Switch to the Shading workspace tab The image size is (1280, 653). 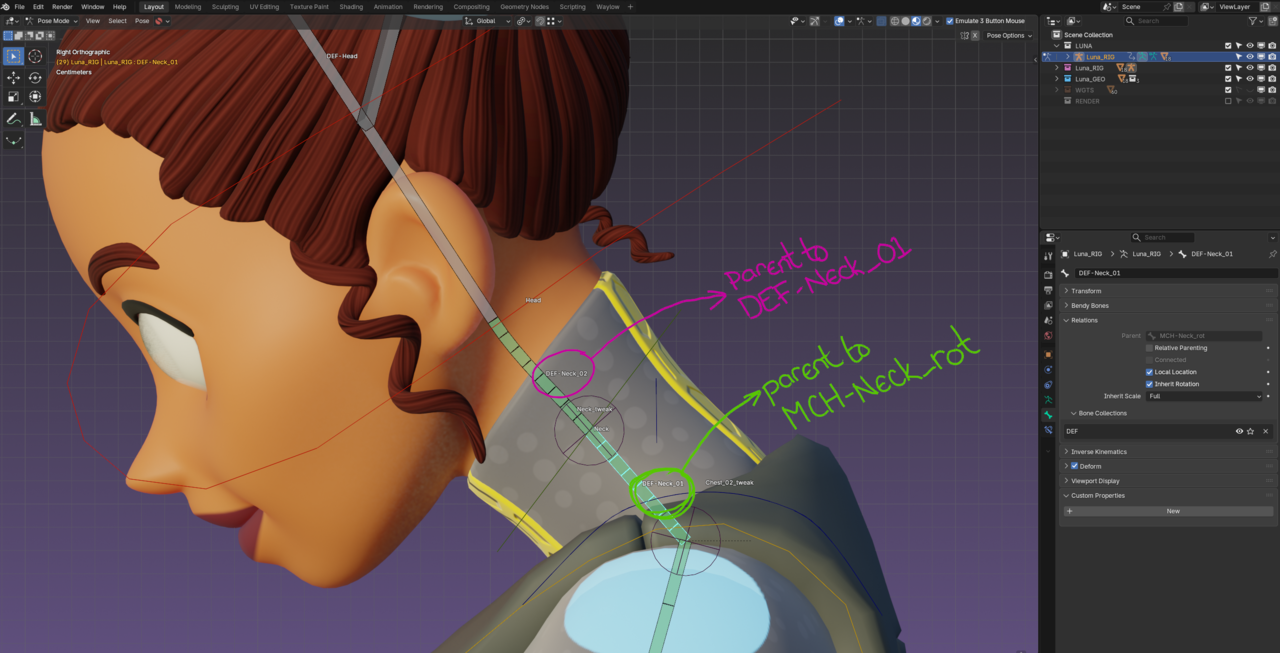(351, 6)
